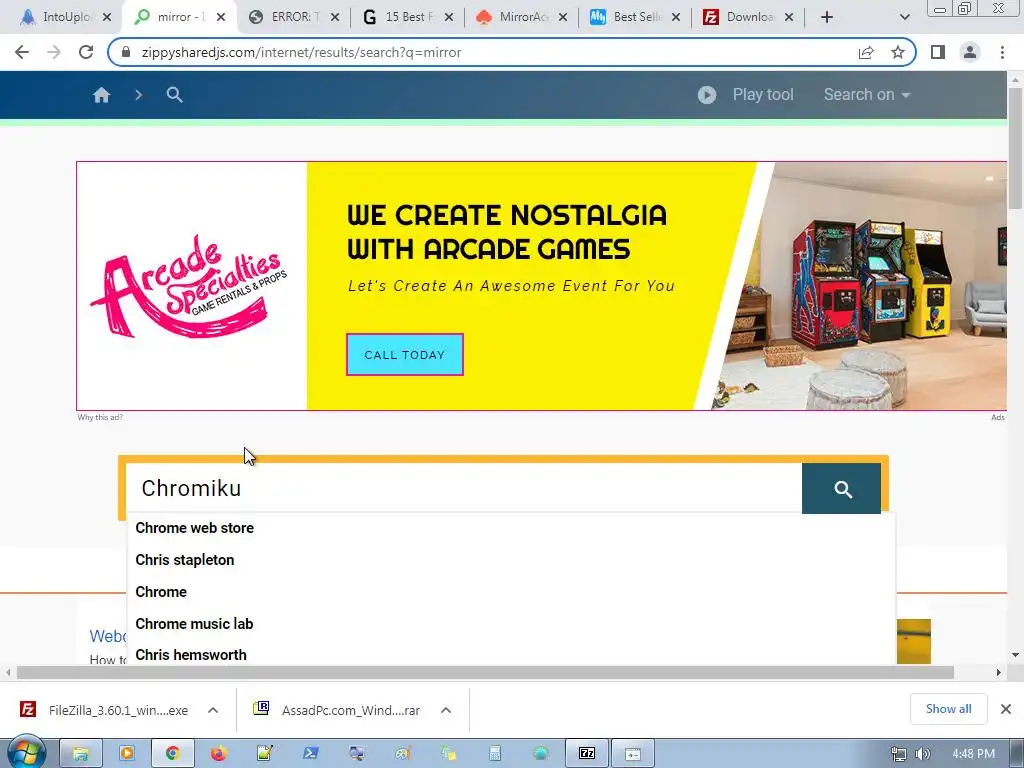This screenshot has width=1024, height=768.
Task: Open the calculator taskbar icon
Action: (495, 754)
